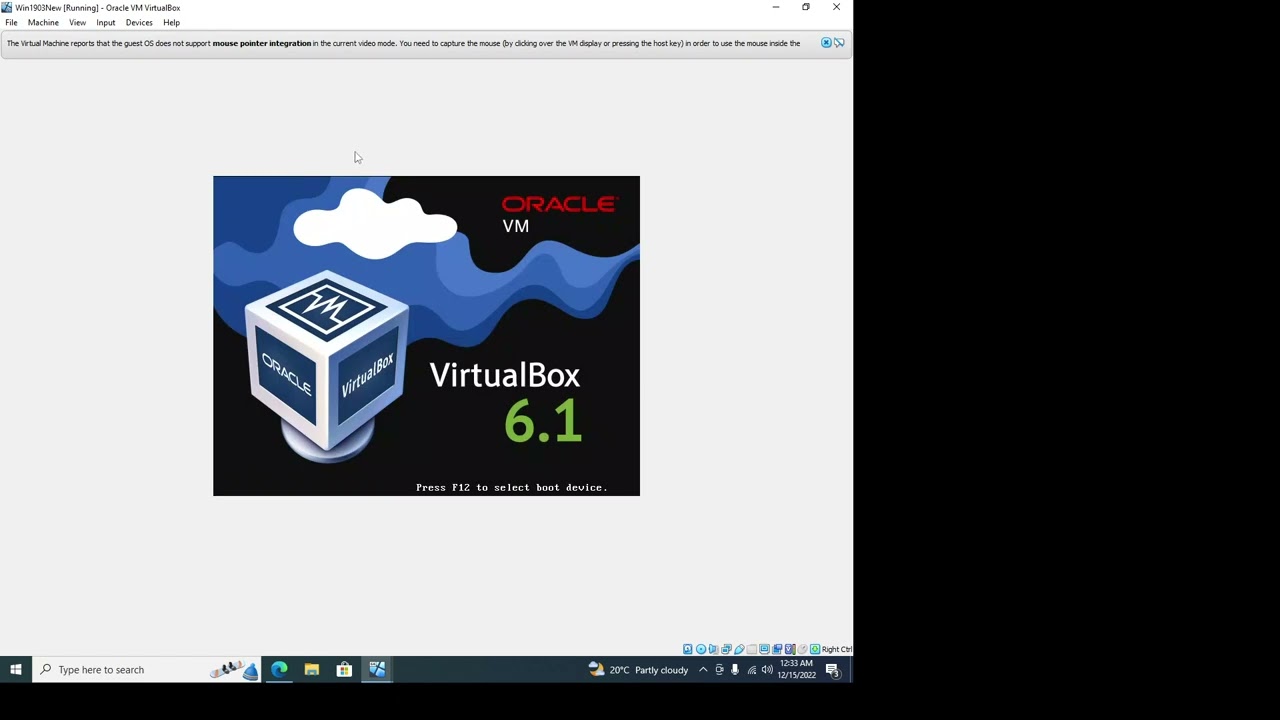Open File Explorer from the taskbar
This screenshot has width=1280, height=720.
click(x=312, y=670)
